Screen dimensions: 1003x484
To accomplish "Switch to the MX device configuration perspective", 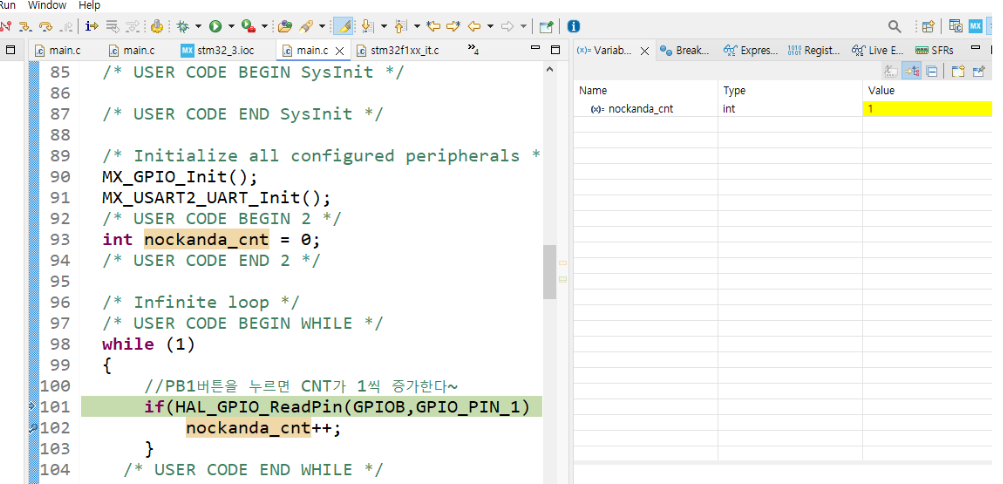I will tap(975, 26).
